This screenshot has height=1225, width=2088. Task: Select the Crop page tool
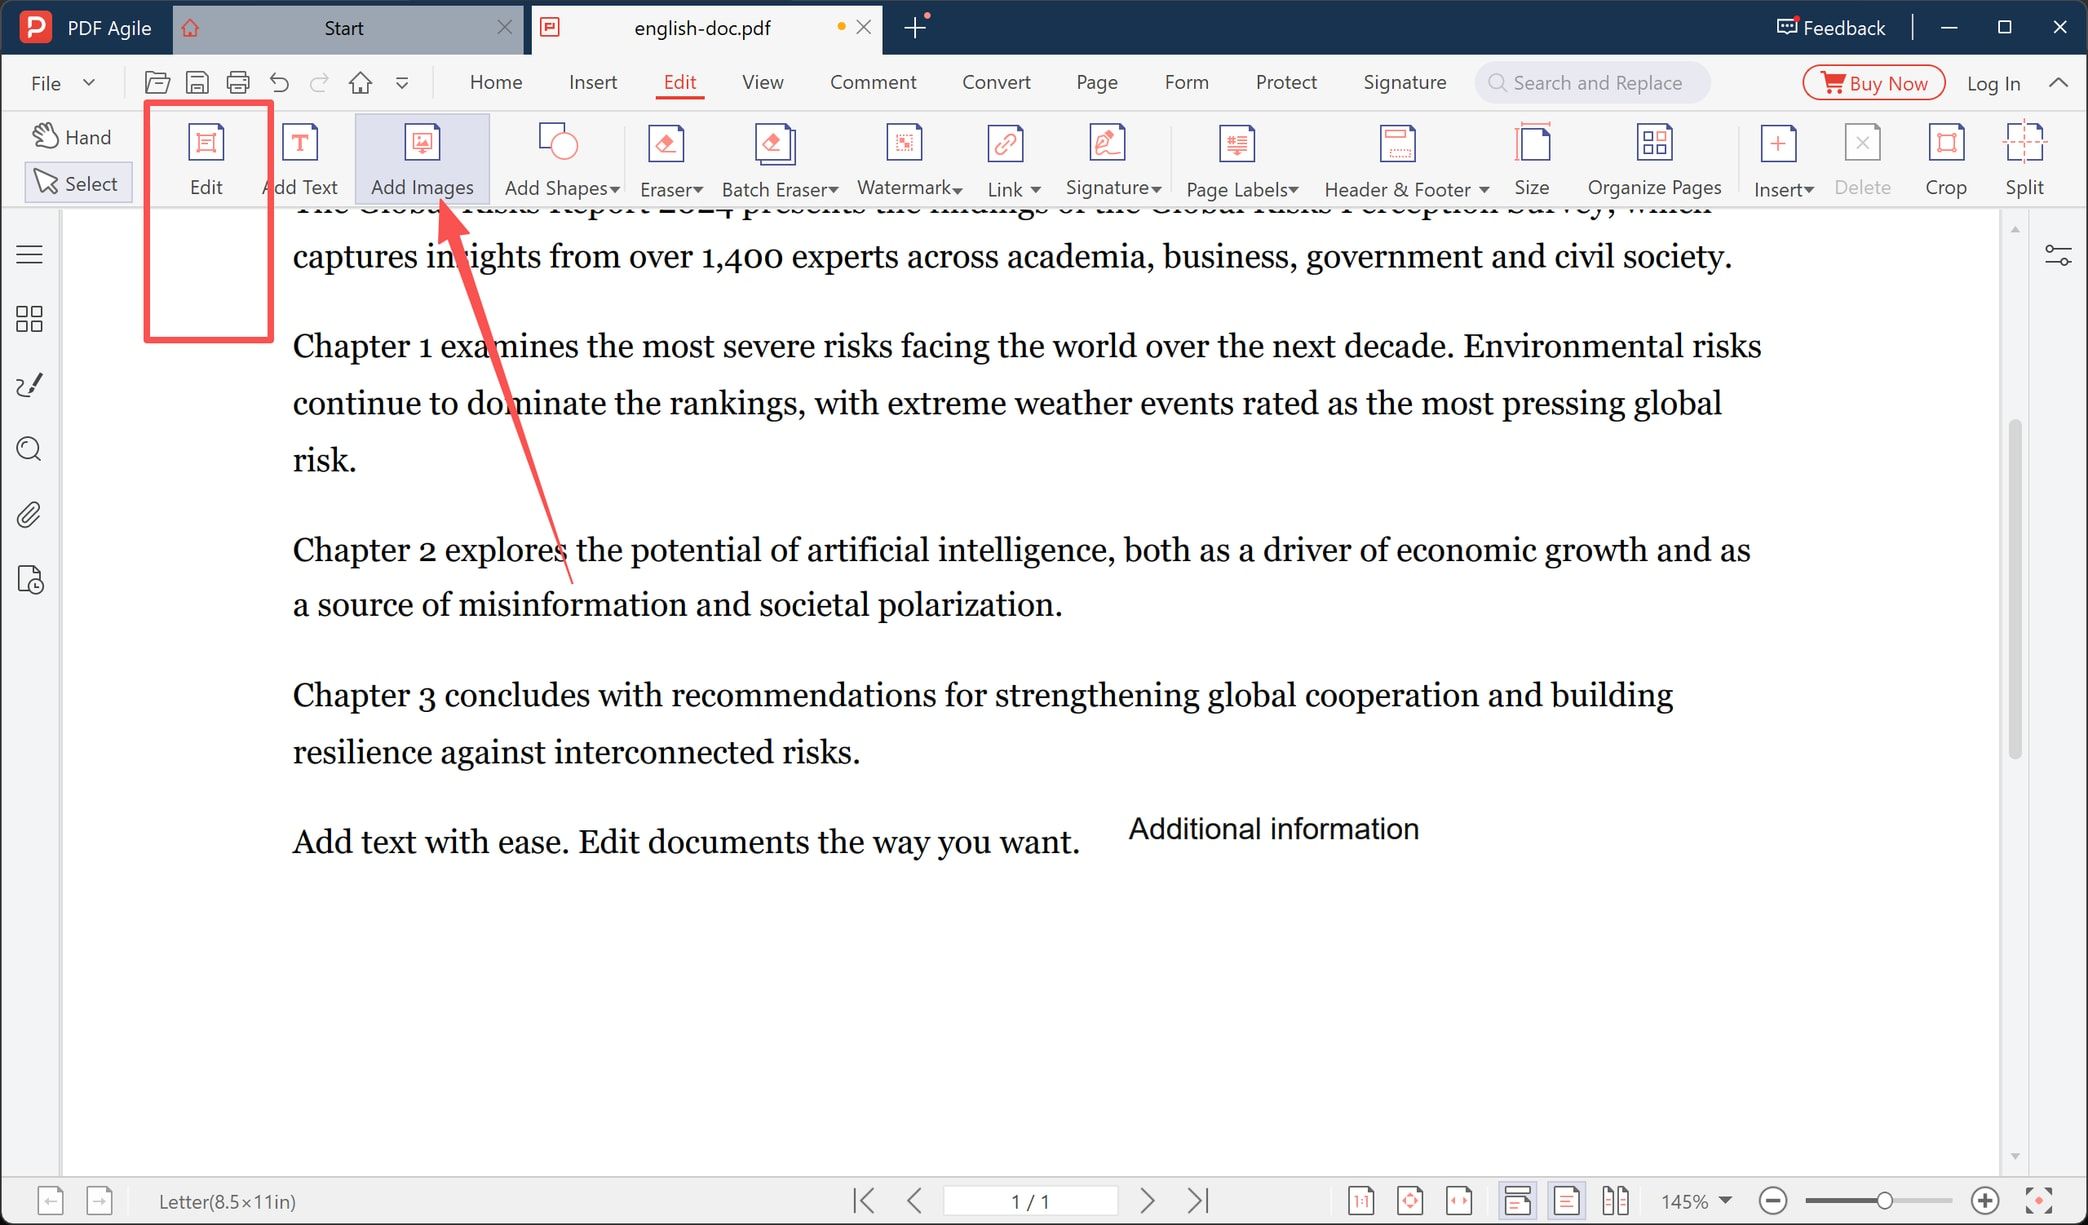[x=1945, y=158]
